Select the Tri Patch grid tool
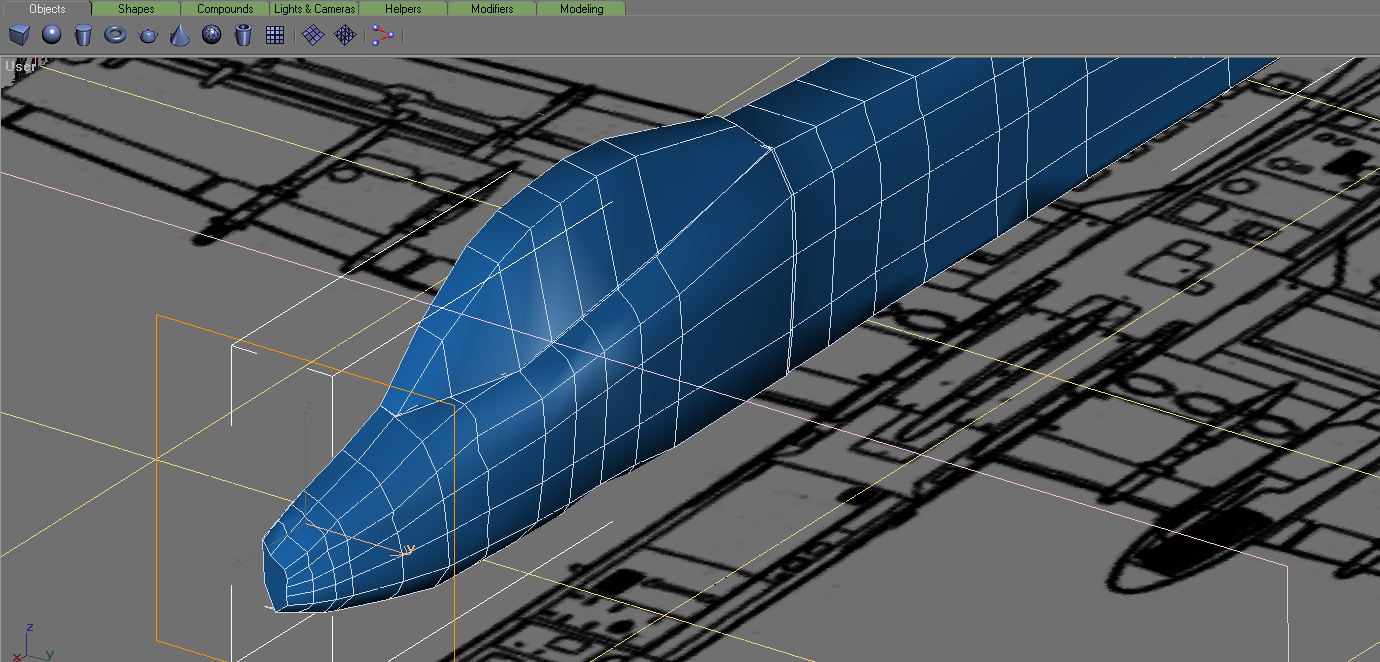The width and height of the screenshot is (1380, 662). pos(345,36)
